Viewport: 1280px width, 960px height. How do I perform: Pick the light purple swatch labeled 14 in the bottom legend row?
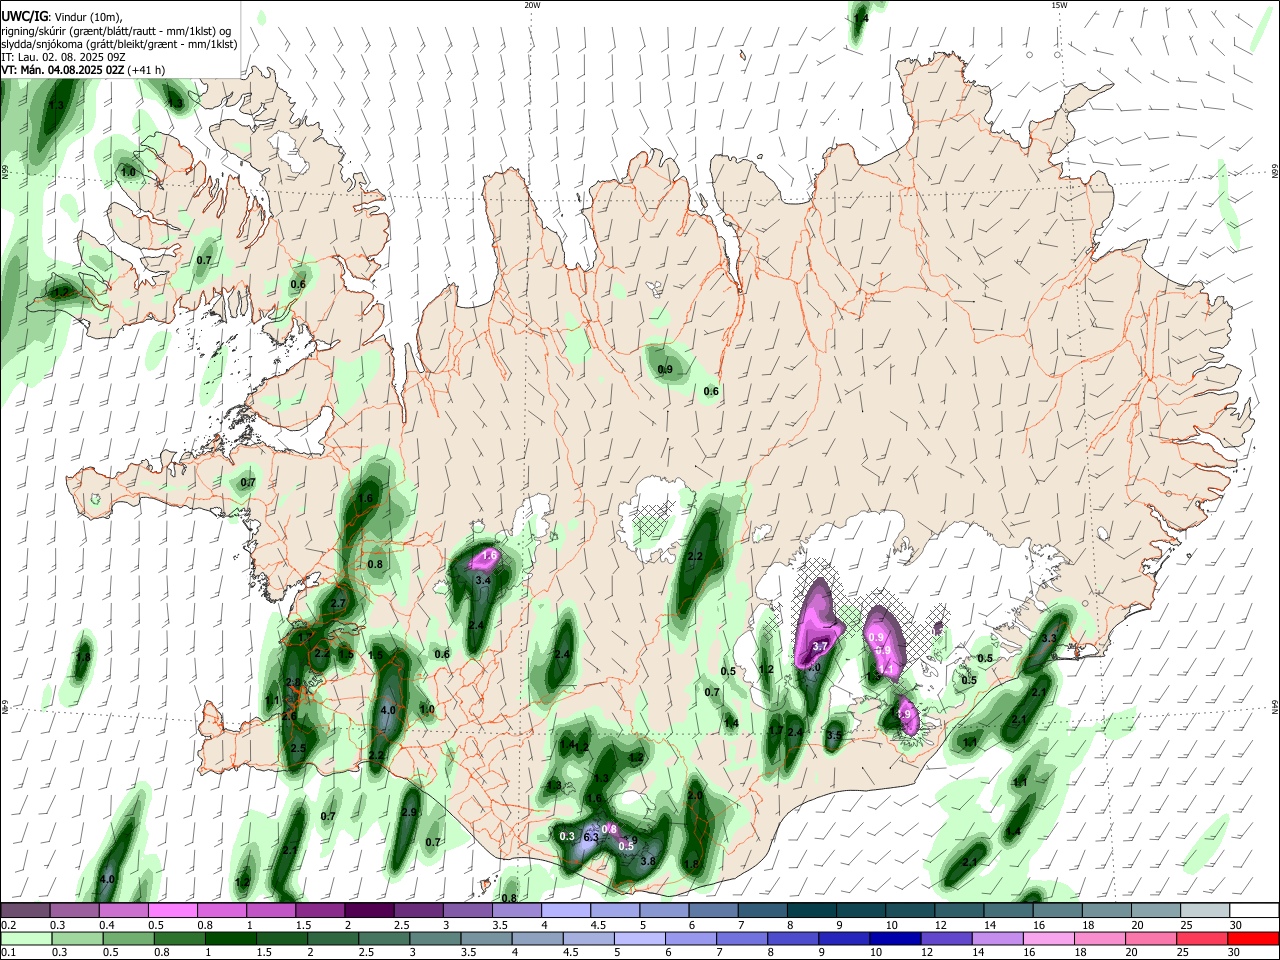pos(998,938)
